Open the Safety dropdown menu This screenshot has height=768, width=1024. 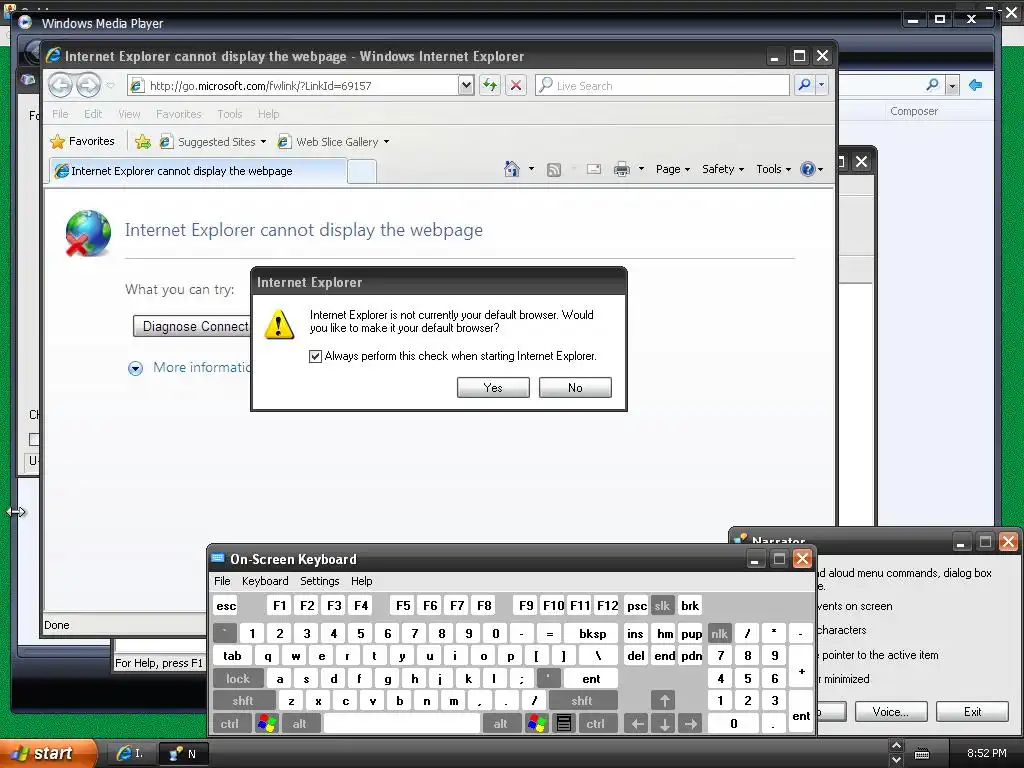click(723, 169)
